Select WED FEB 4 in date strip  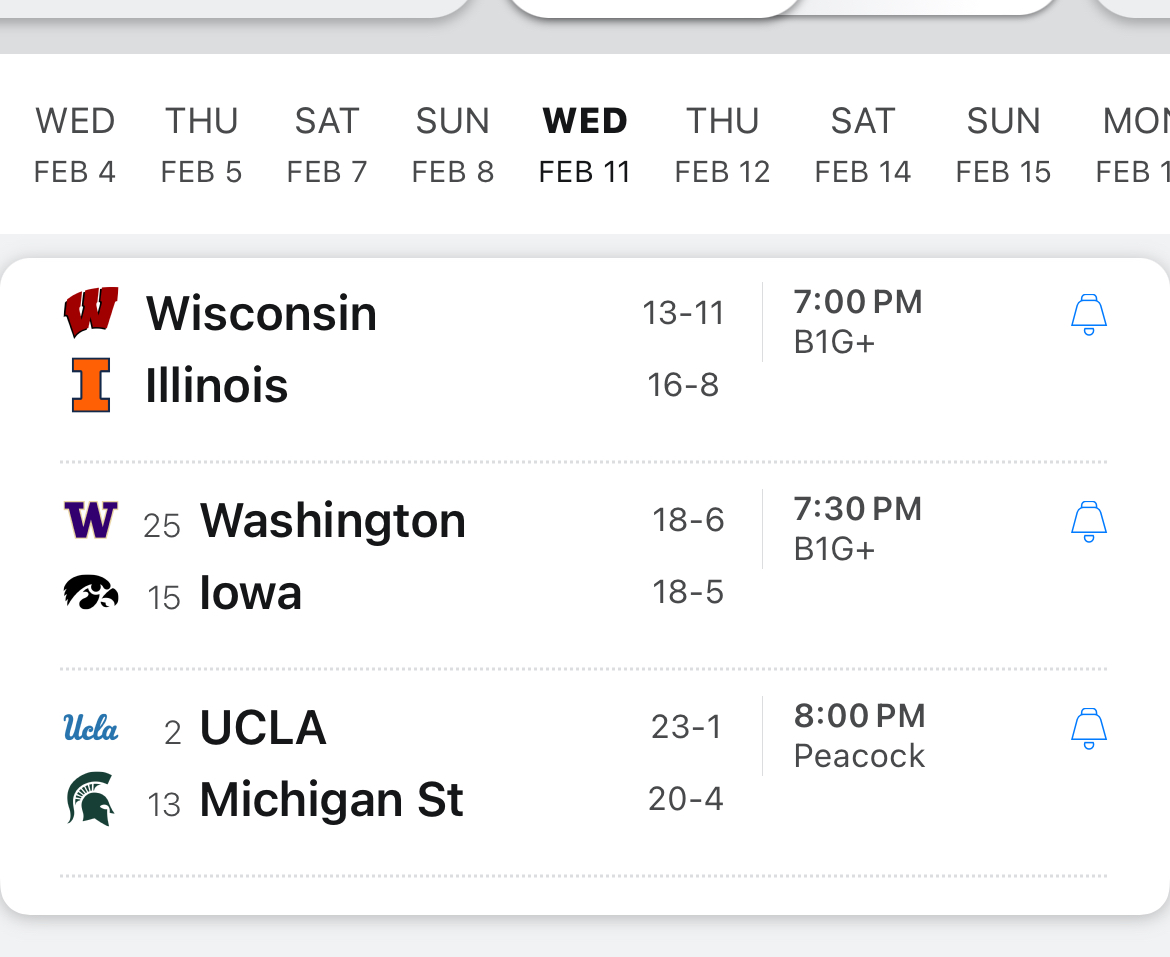(x=75, y=145)
